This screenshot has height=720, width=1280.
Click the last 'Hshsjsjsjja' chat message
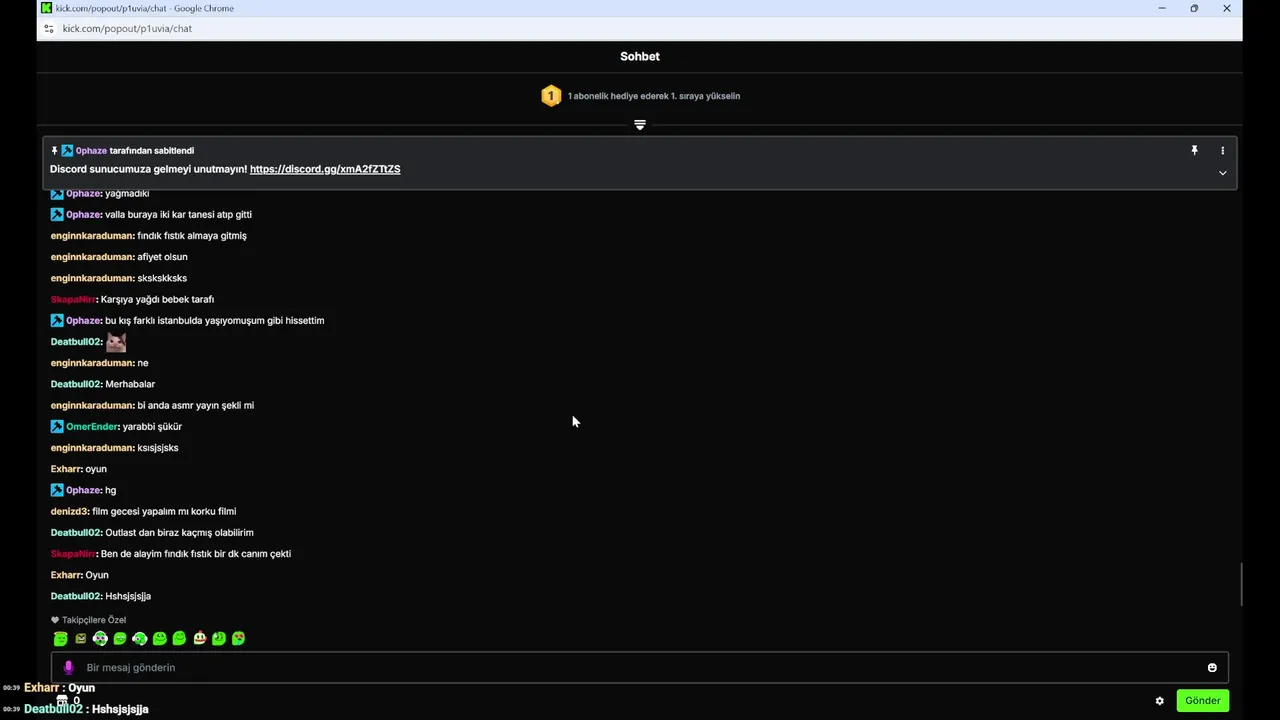(128, 597)
